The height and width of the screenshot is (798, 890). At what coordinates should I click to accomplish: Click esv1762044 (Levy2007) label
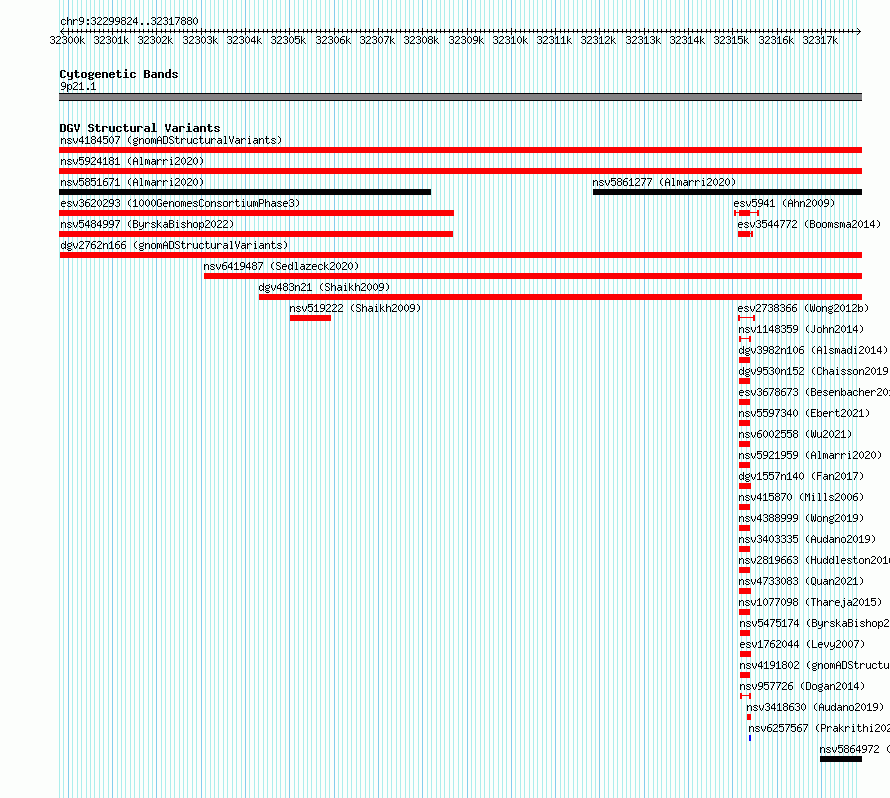click(x=803, y=644)
